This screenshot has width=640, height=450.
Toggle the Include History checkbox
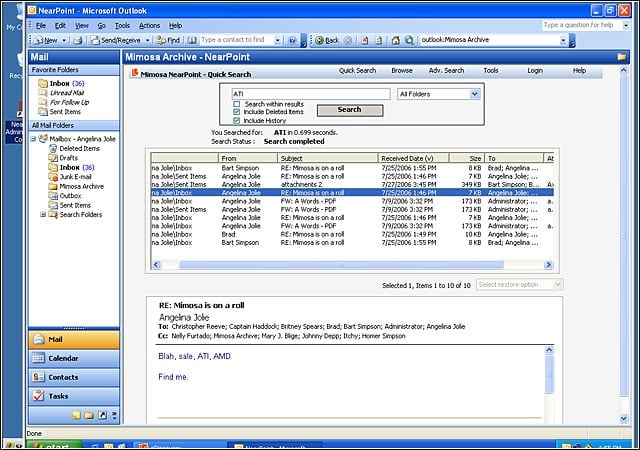coord(236,120)
